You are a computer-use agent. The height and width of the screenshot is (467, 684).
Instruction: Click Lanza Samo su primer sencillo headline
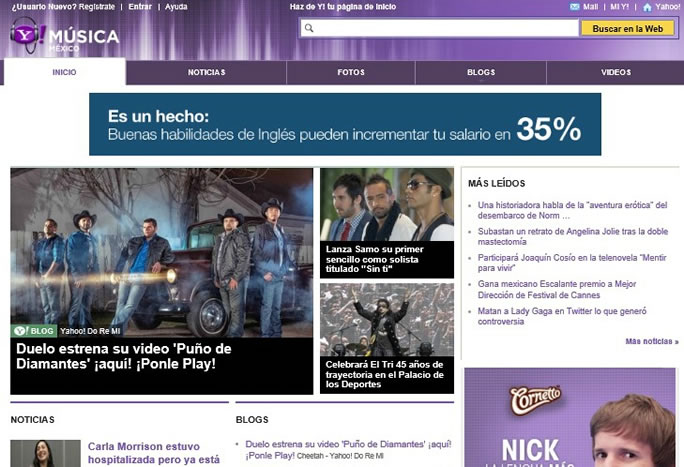click(x=375, y=259)
